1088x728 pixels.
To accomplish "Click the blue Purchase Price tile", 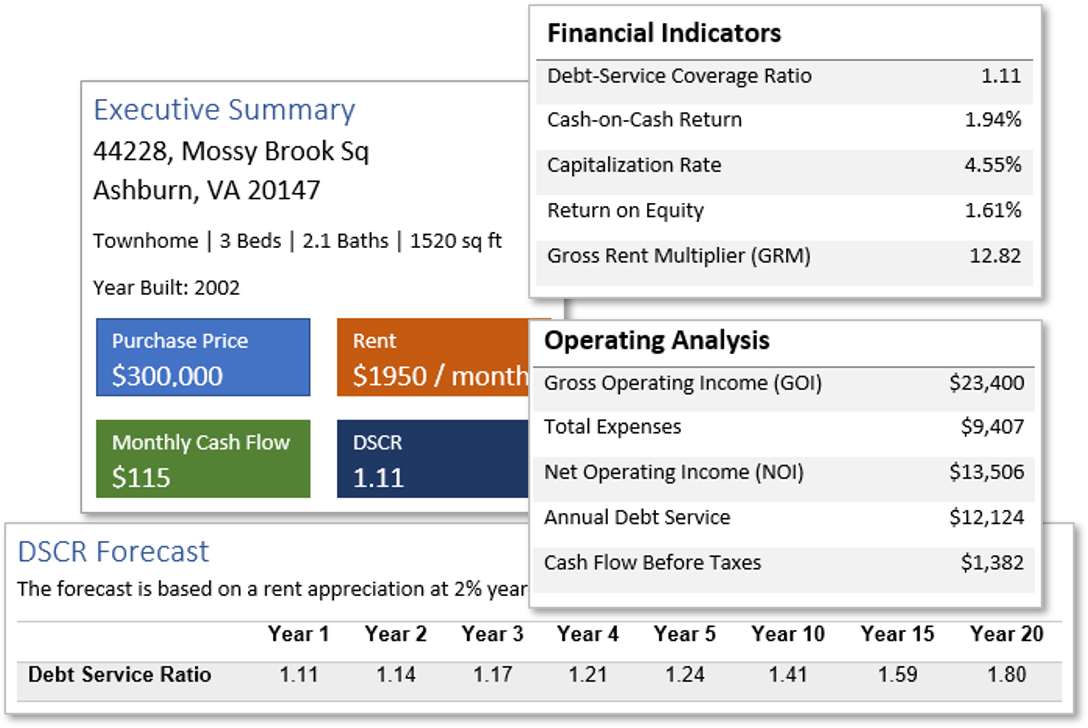I will pos(203,358).
